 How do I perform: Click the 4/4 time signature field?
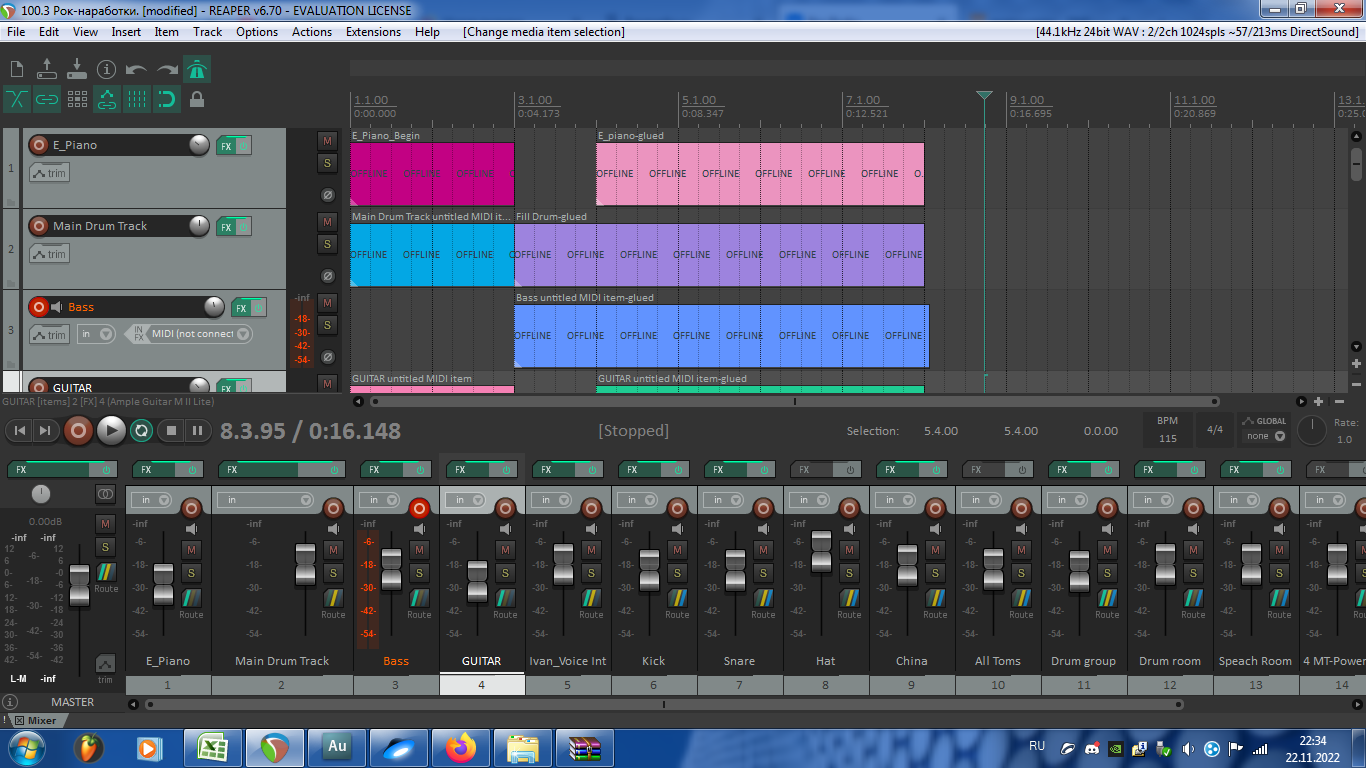coord(1215,431)
